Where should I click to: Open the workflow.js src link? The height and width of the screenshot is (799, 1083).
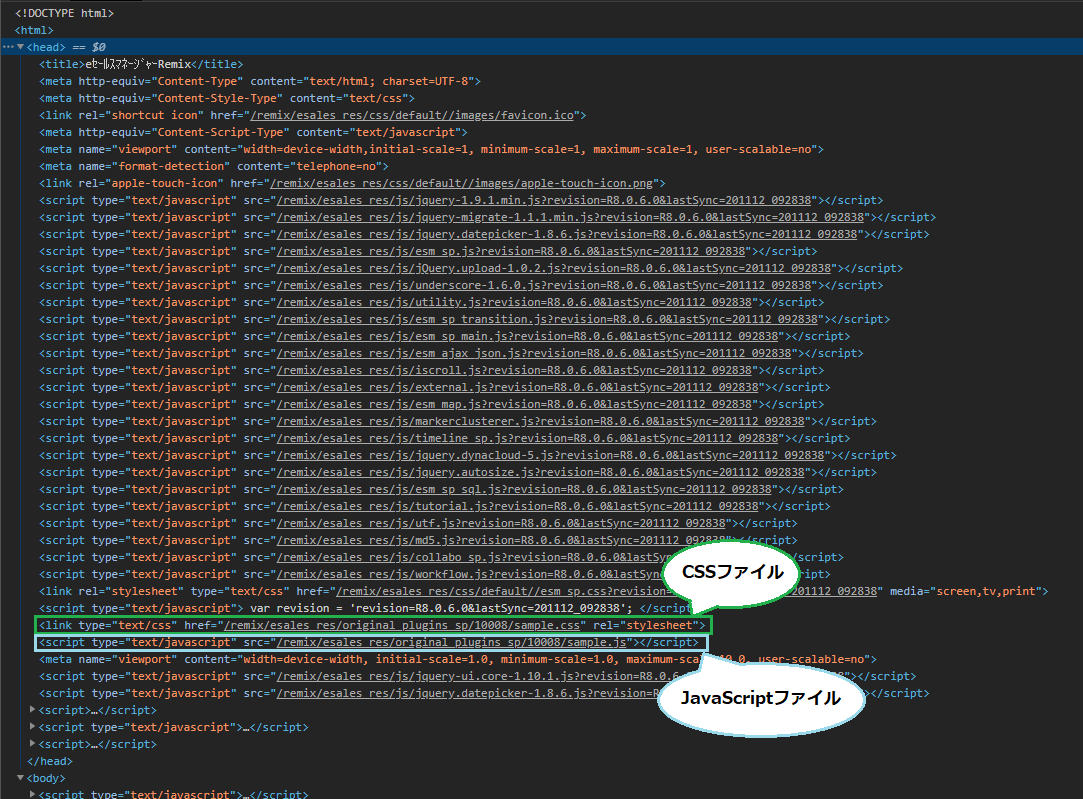(x=470, y=574)
